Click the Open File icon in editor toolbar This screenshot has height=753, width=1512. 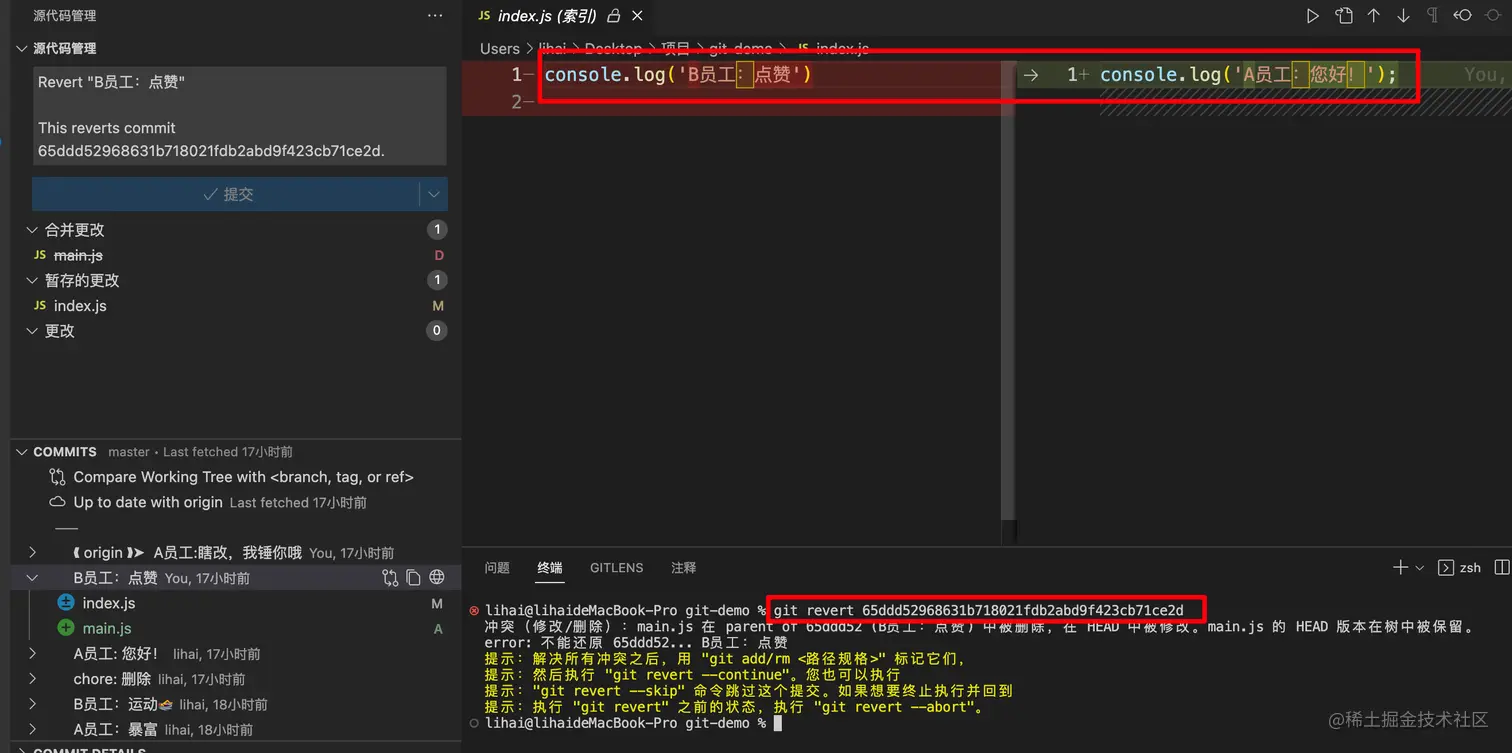point(1344,16)
